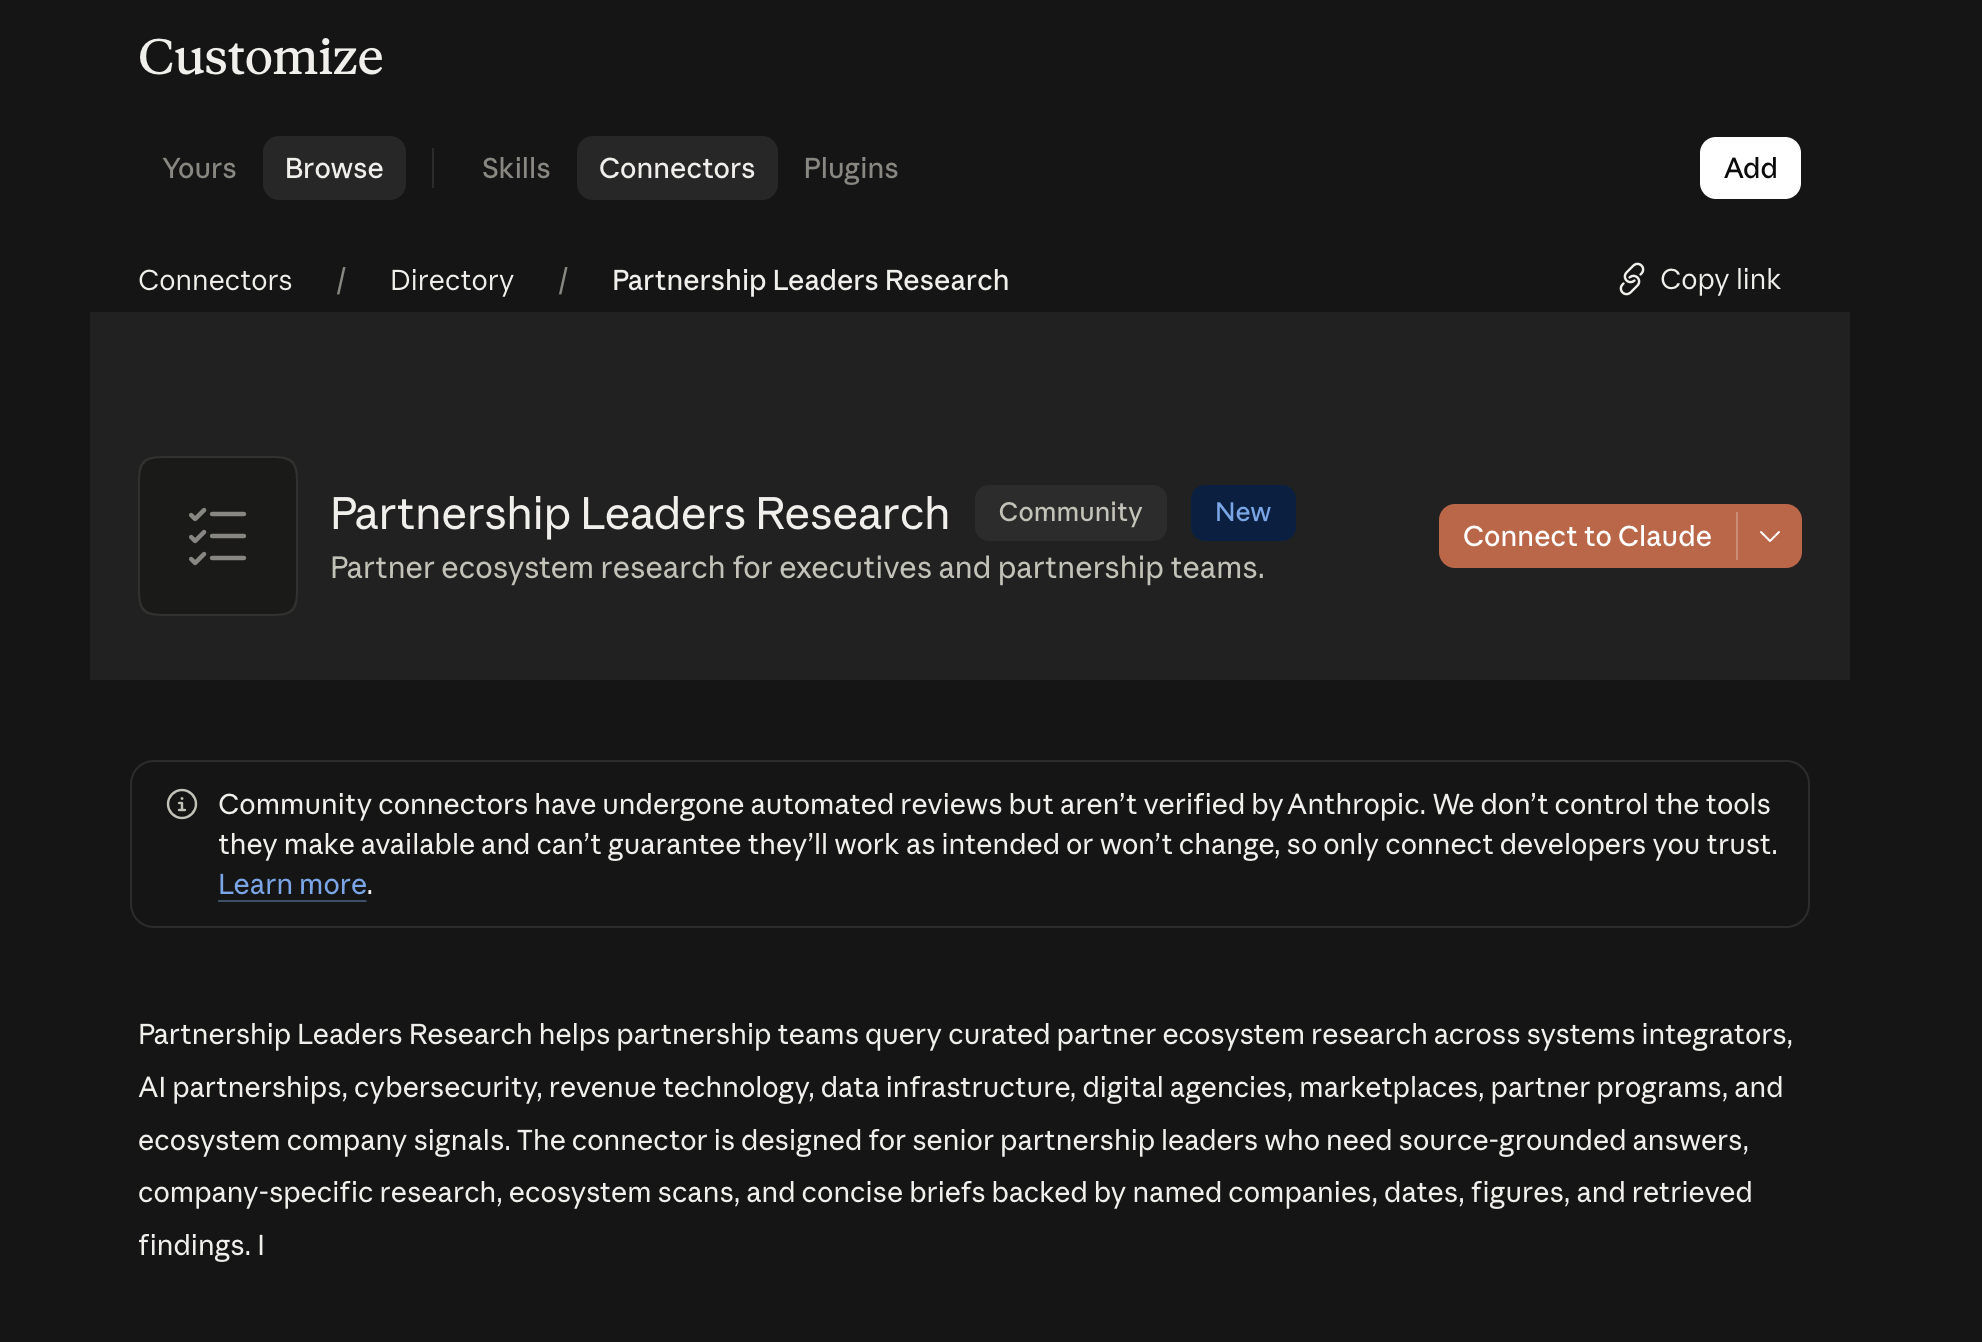The height and width of the screenshot is (1342, 1982).
Task: Click the info circle icon in the notice
Action: [182, 804]
